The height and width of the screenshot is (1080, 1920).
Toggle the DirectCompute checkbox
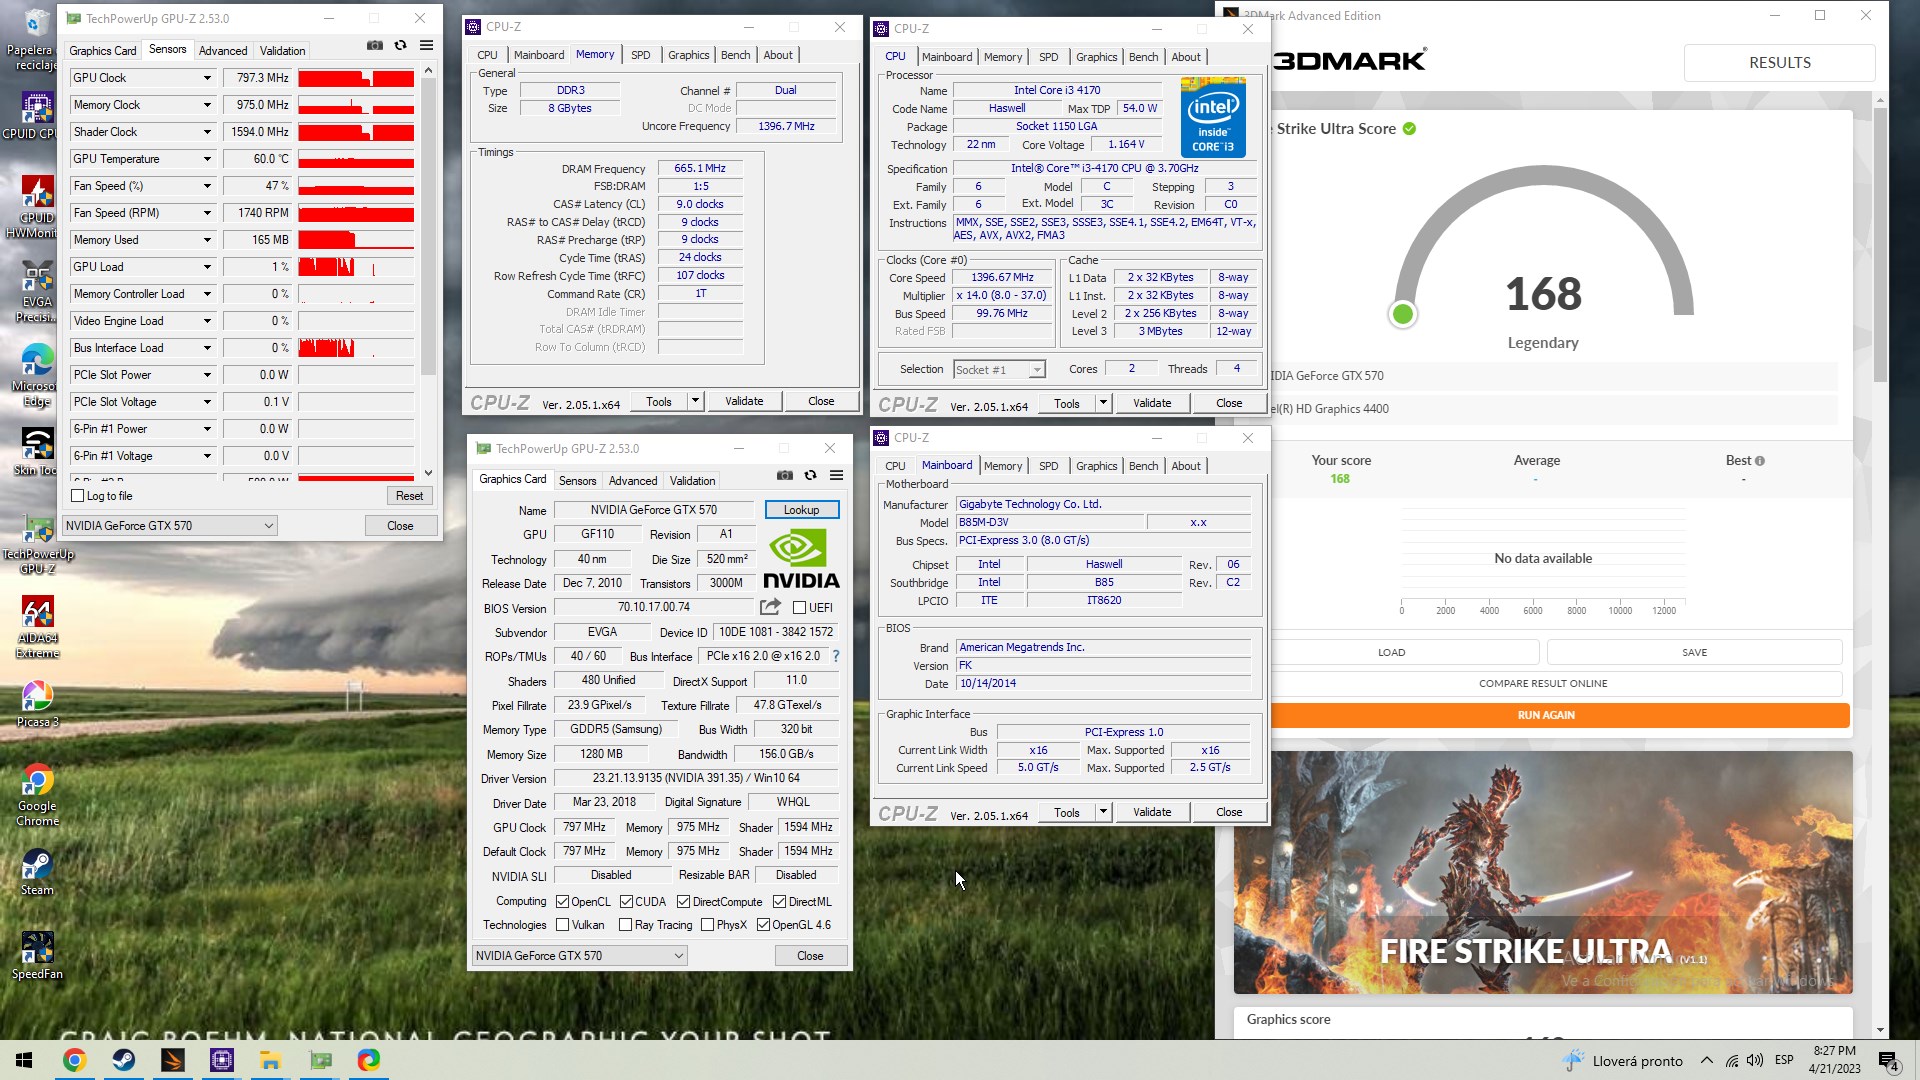click(x=683, y=902)
